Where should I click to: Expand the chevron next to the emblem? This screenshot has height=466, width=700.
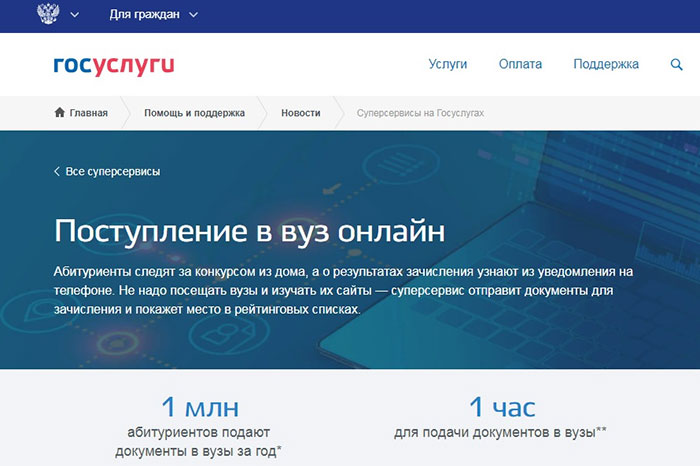(x=75, y=15)
